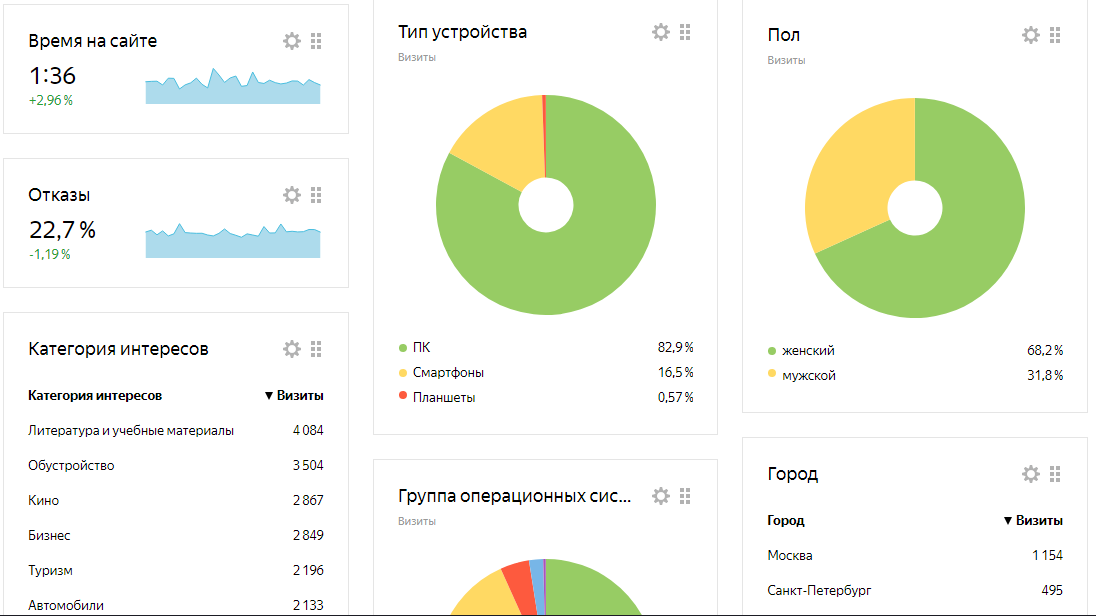Select row Бизнес

point(175,536)
